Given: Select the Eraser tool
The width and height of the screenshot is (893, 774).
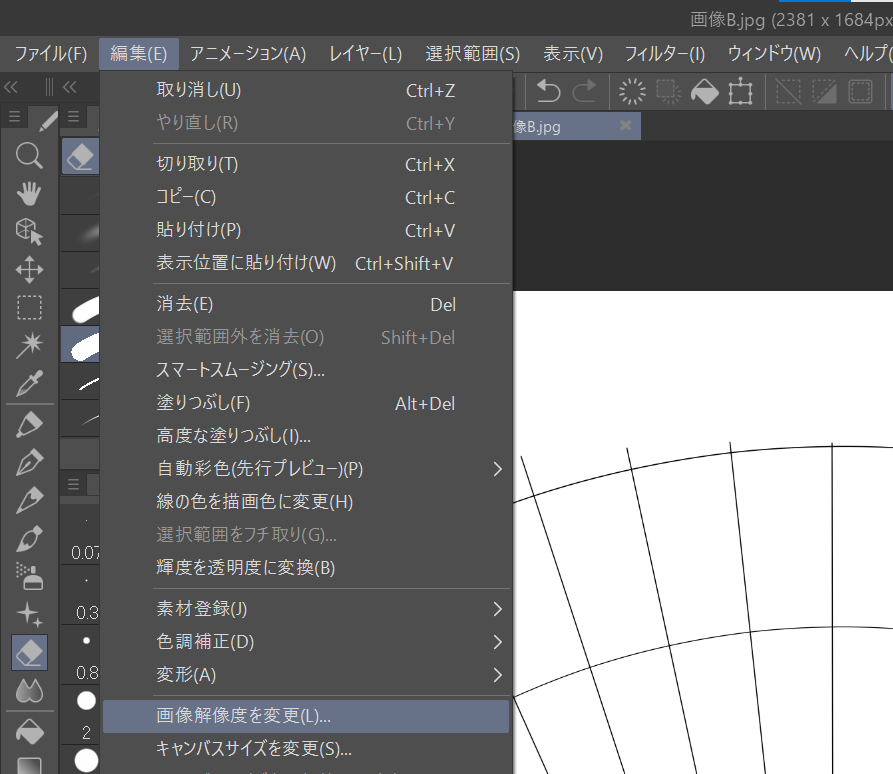Looking at the screenshot, I should coord(28,652).
